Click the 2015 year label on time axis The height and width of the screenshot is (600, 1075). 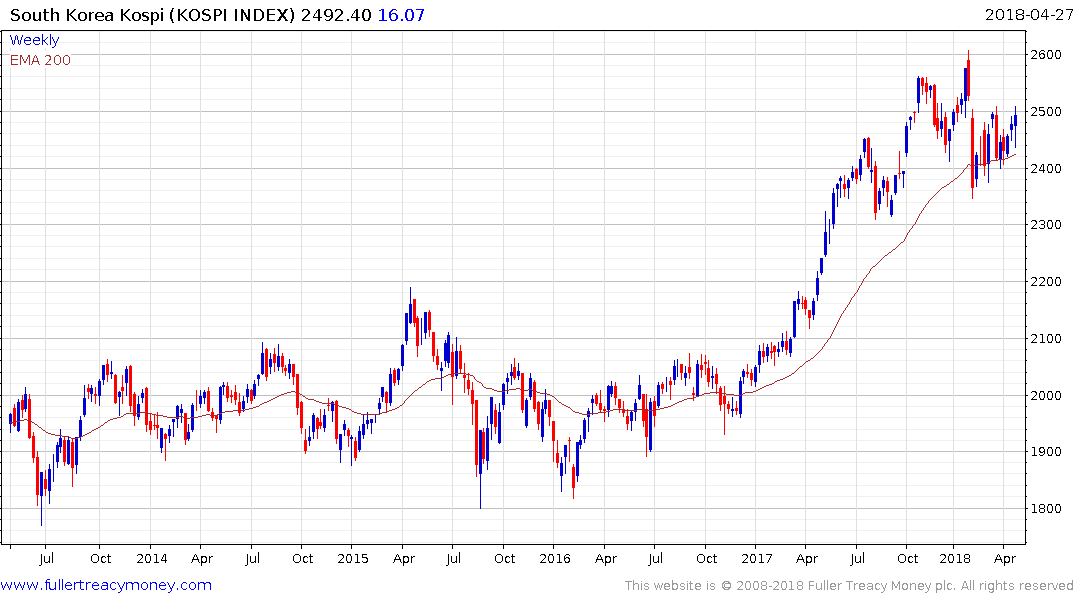(x=352, y=558)
